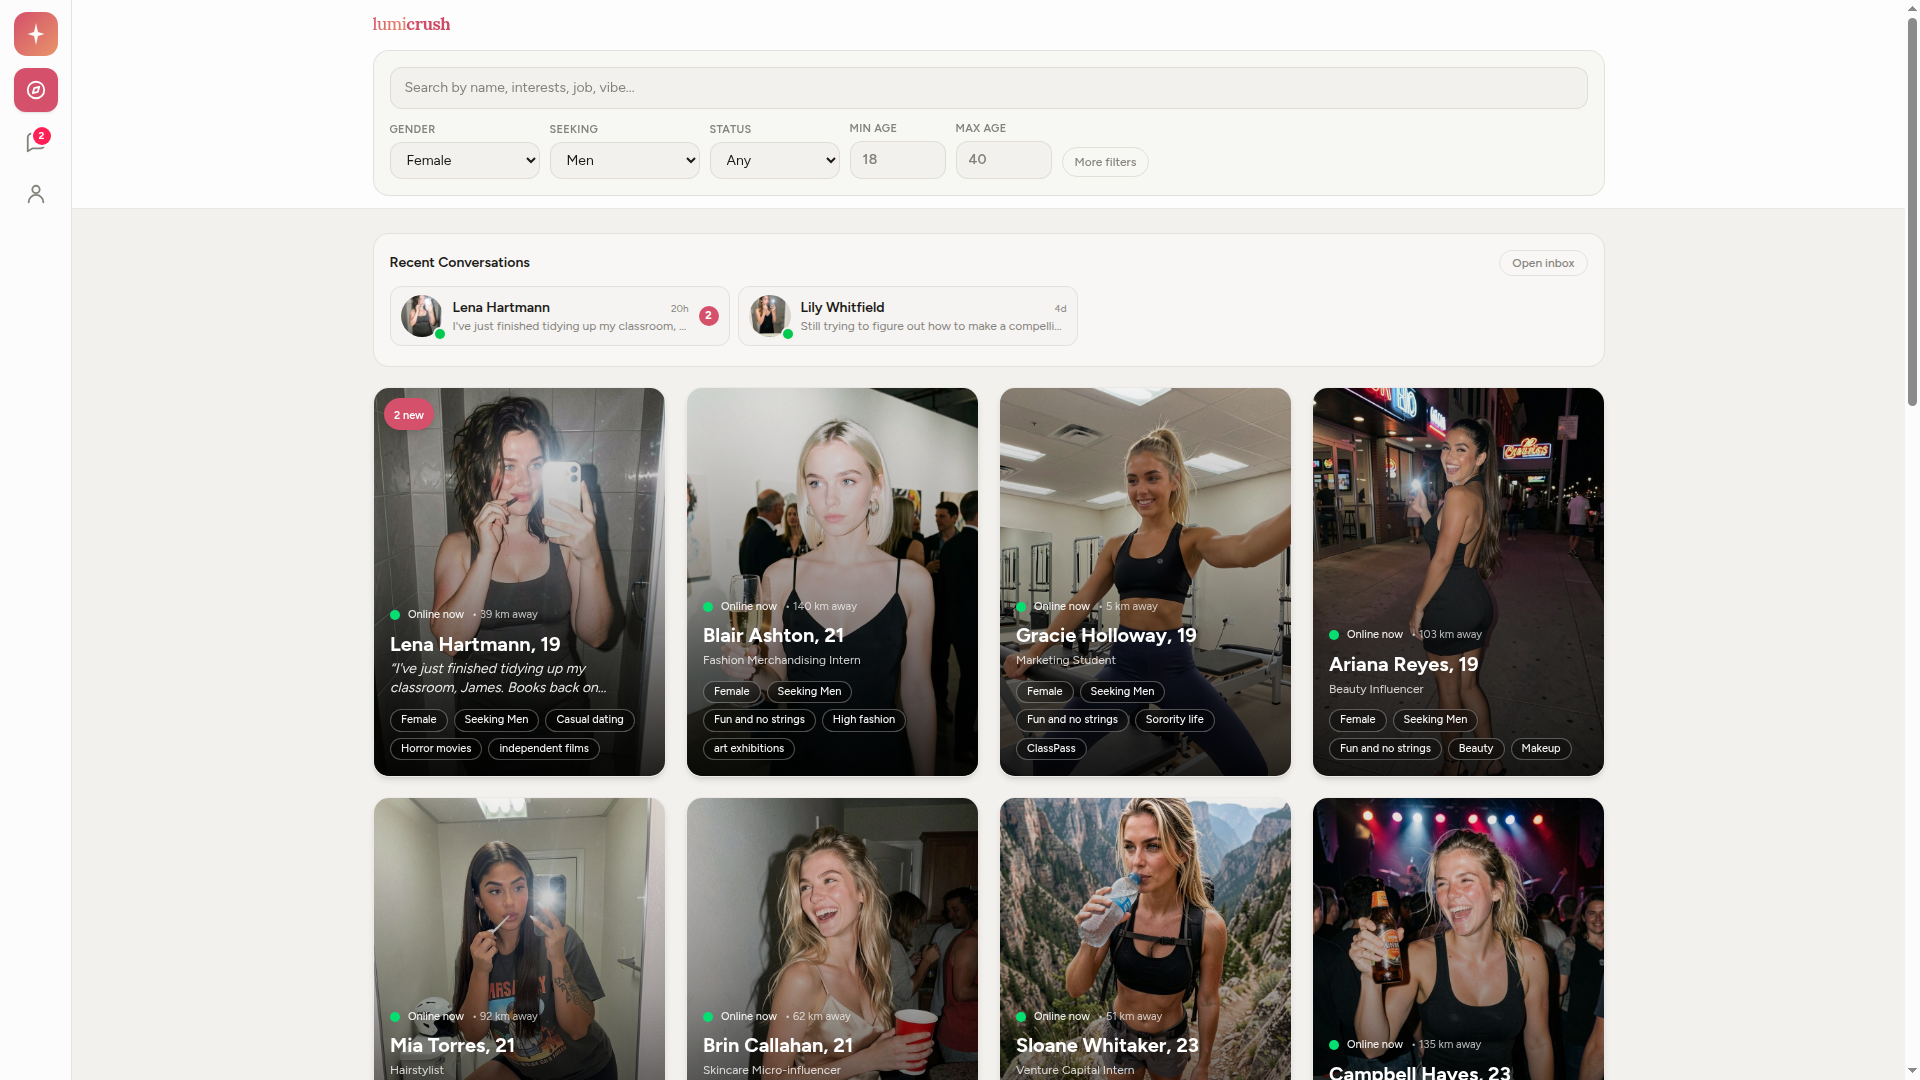Open messages icon with 2 badge

[x=36, y=142]
